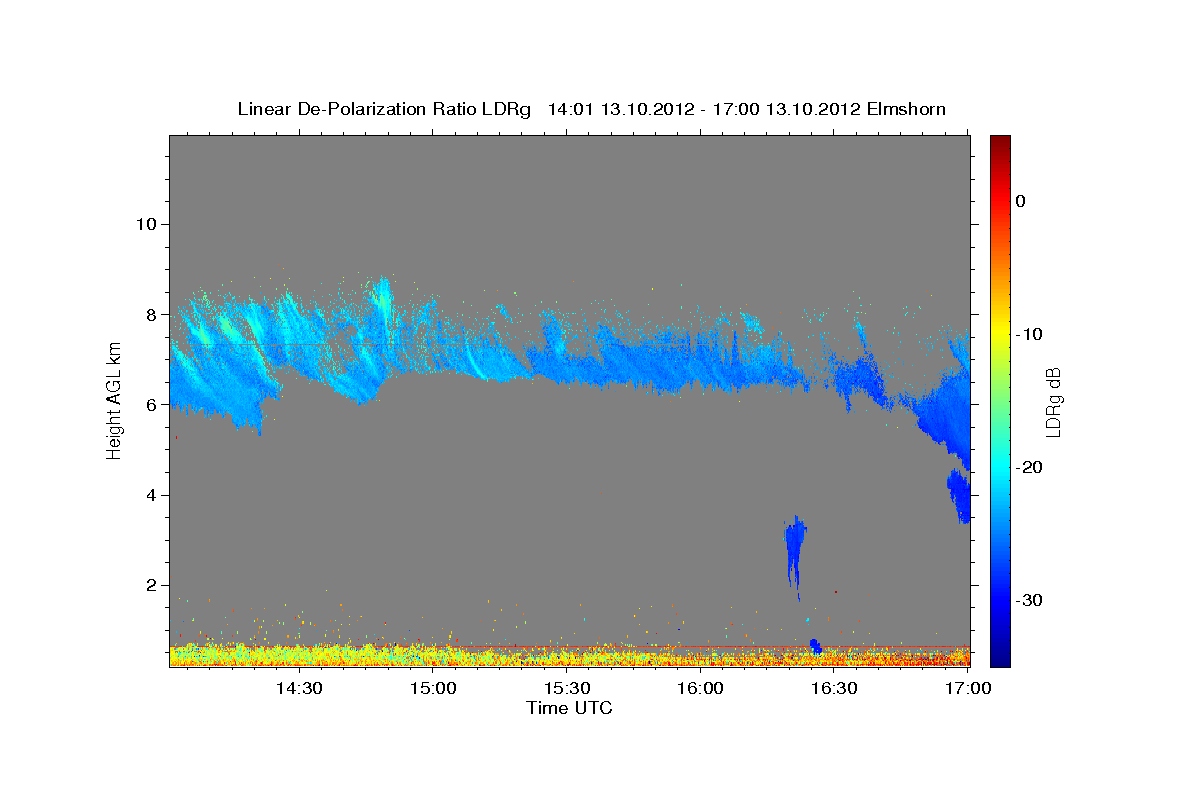Screen dimensions: 1200x800
Task: Pick the dark red top of the colorbar
Action: pyautogui.click(x=1000, y=142)
